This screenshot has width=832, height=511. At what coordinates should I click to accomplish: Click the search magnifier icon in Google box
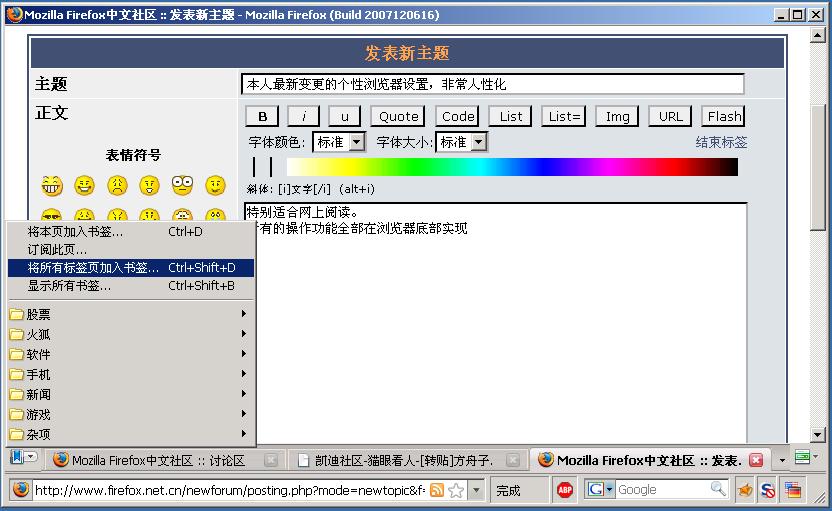(x=718, y=489)
